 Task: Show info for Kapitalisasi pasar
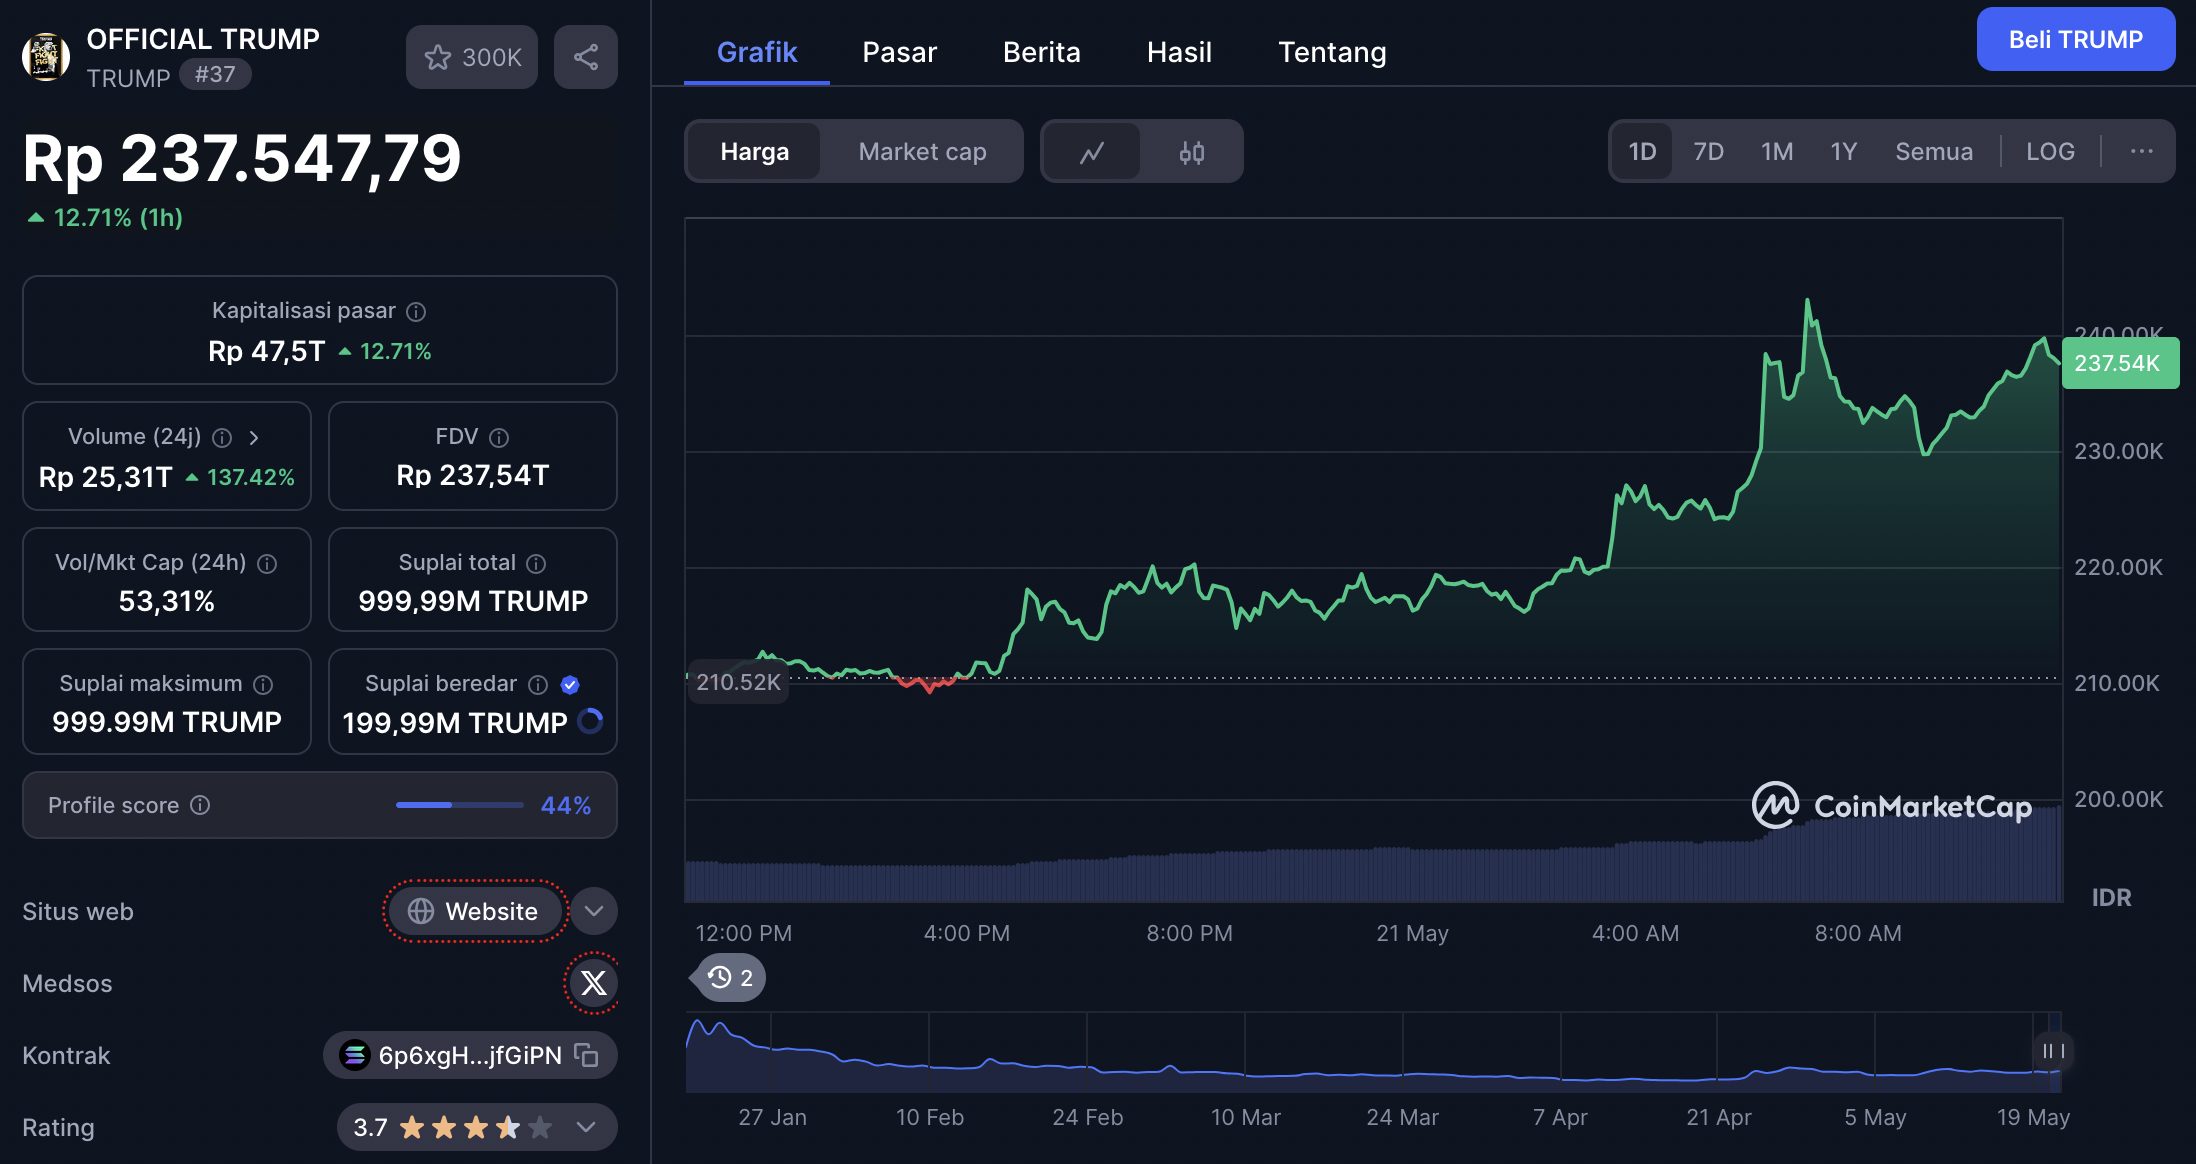[x=416, y=312]
